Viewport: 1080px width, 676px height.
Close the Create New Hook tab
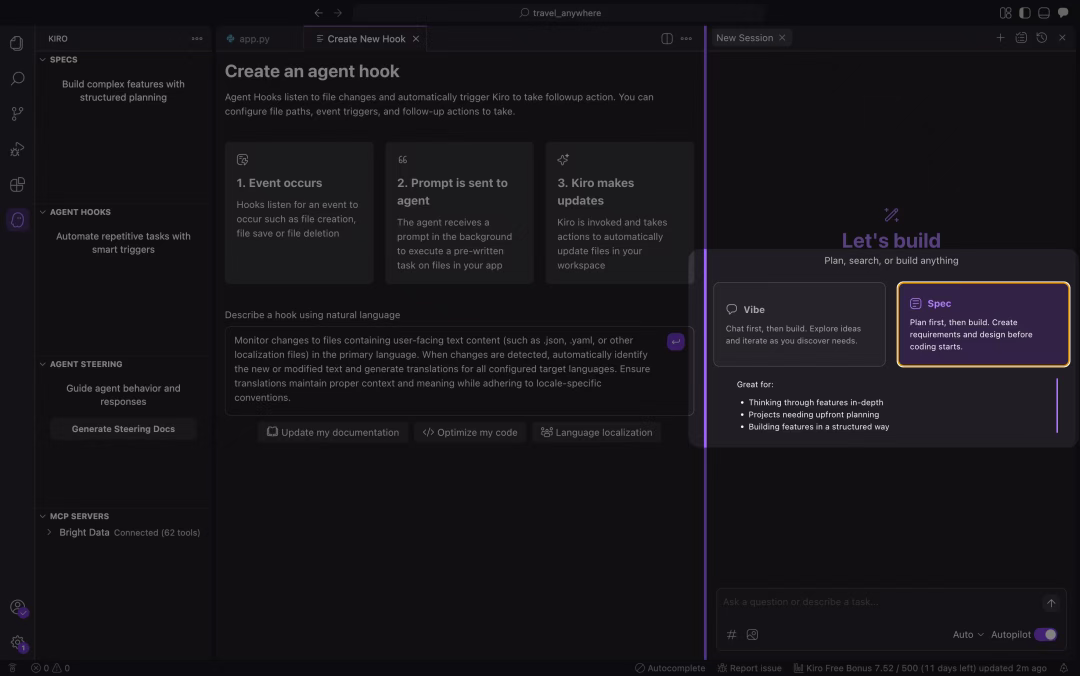click(x=416, y=39)
